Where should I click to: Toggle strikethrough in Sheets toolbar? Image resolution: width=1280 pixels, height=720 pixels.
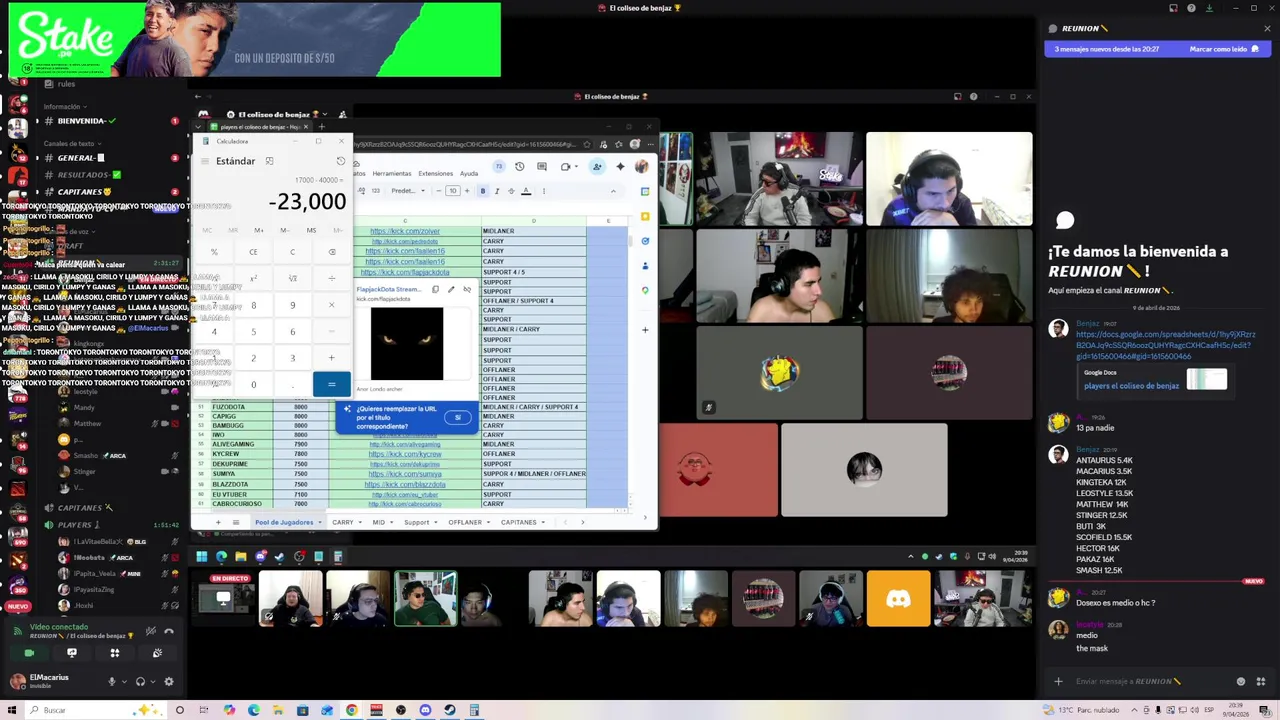click(x=511, y=191)
